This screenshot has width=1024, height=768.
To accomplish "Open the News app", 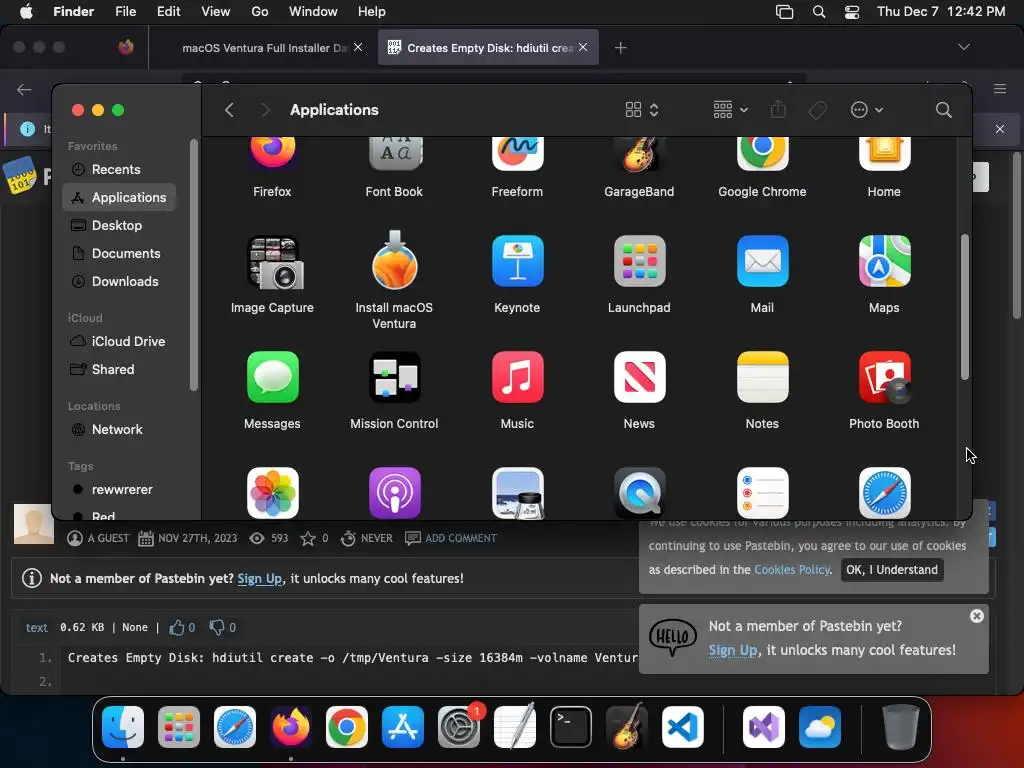I will pyautogui.click(x=639, y=377).
